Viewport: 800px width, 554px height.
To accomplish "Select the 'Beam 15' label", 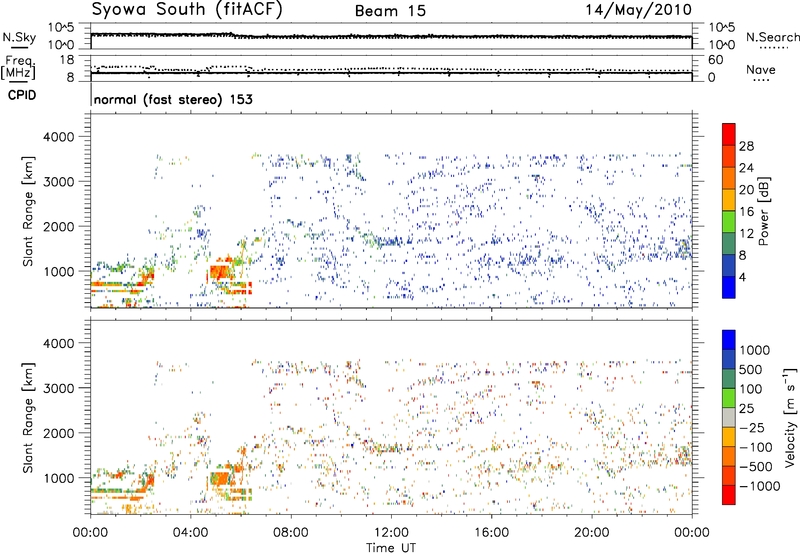I will point(390,11).
